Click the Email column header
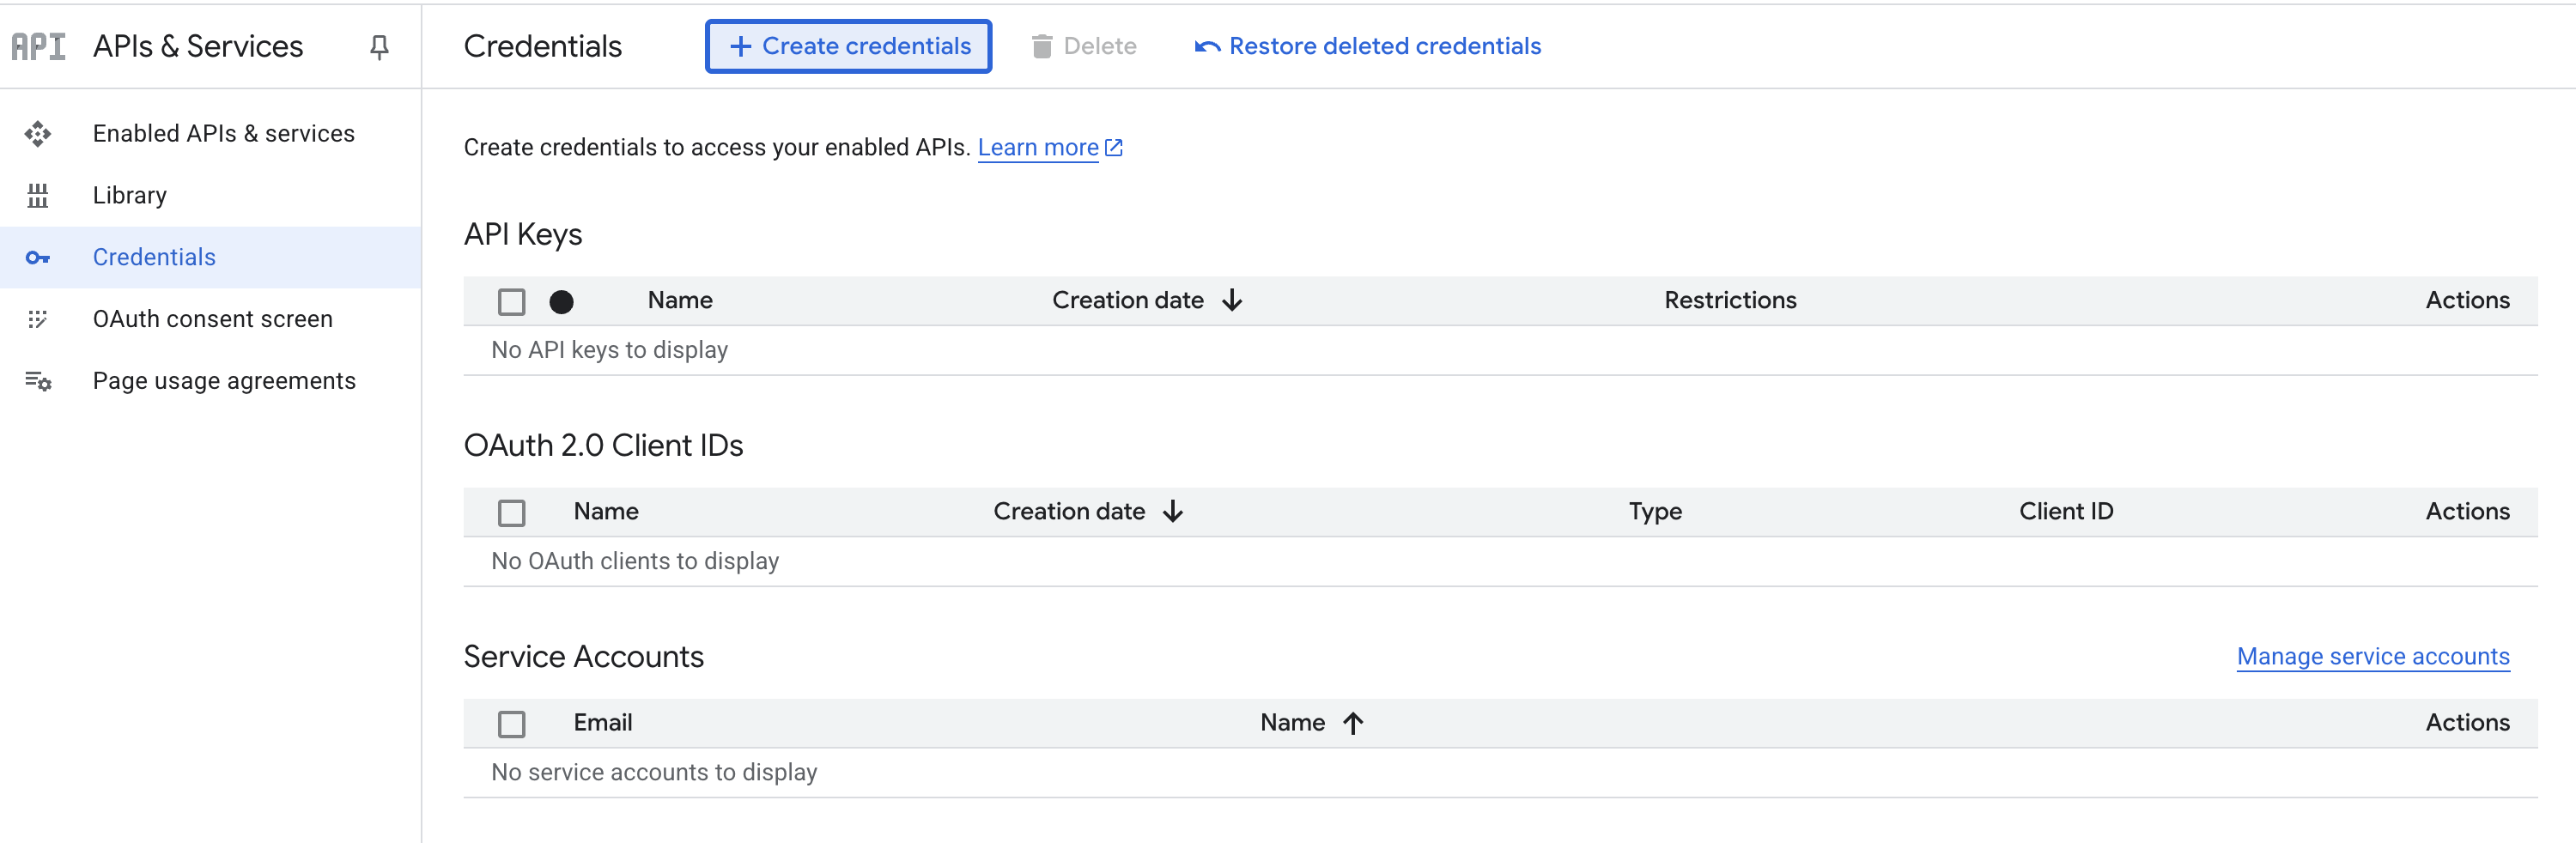 (x=602, y=722)
